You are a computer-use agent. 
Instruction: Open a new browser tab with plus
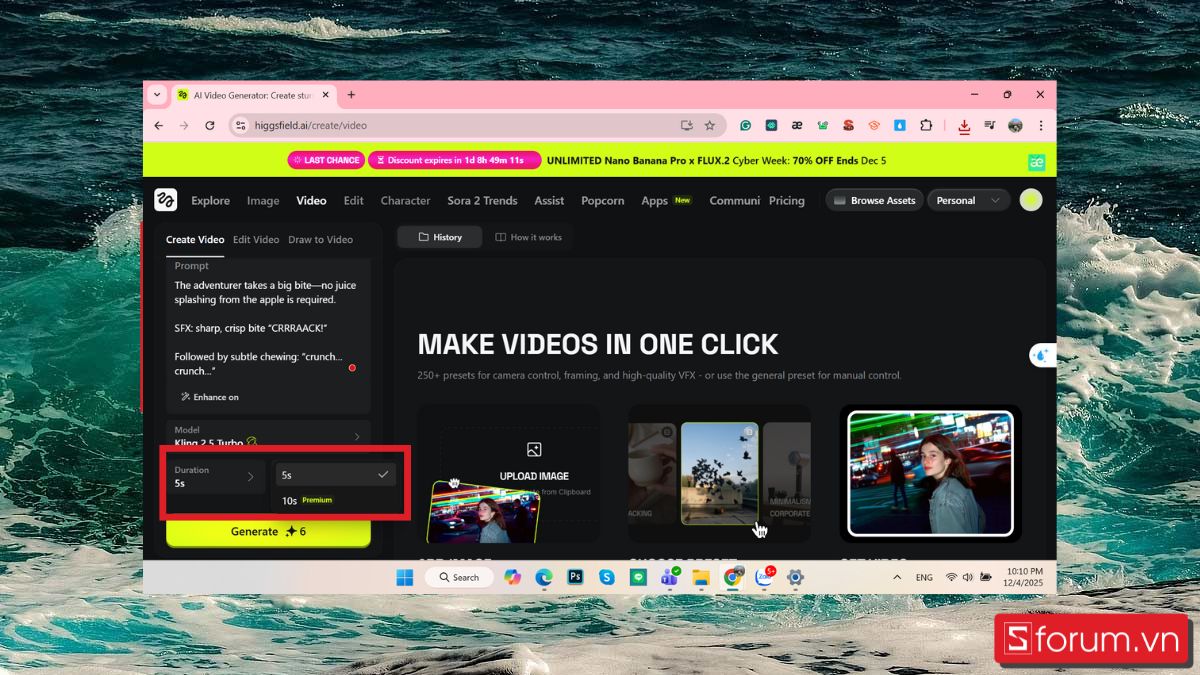(351, 95)
